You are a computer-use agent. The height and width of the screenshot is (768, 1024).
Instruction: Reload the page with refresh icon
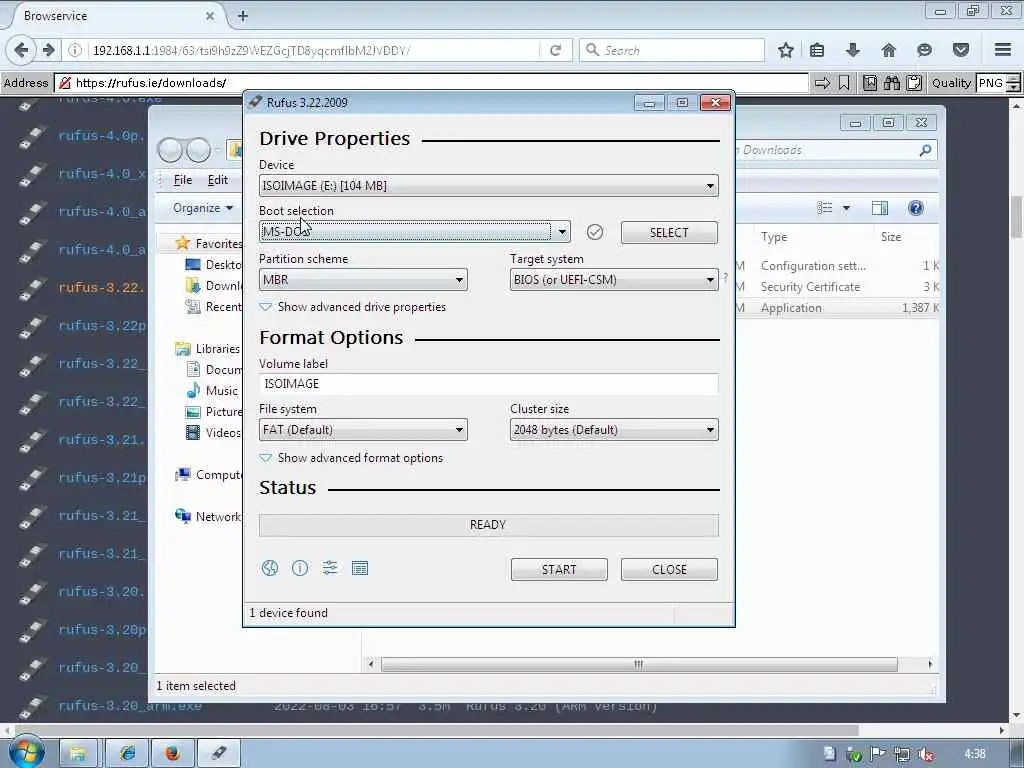click(x=556, y=50)
